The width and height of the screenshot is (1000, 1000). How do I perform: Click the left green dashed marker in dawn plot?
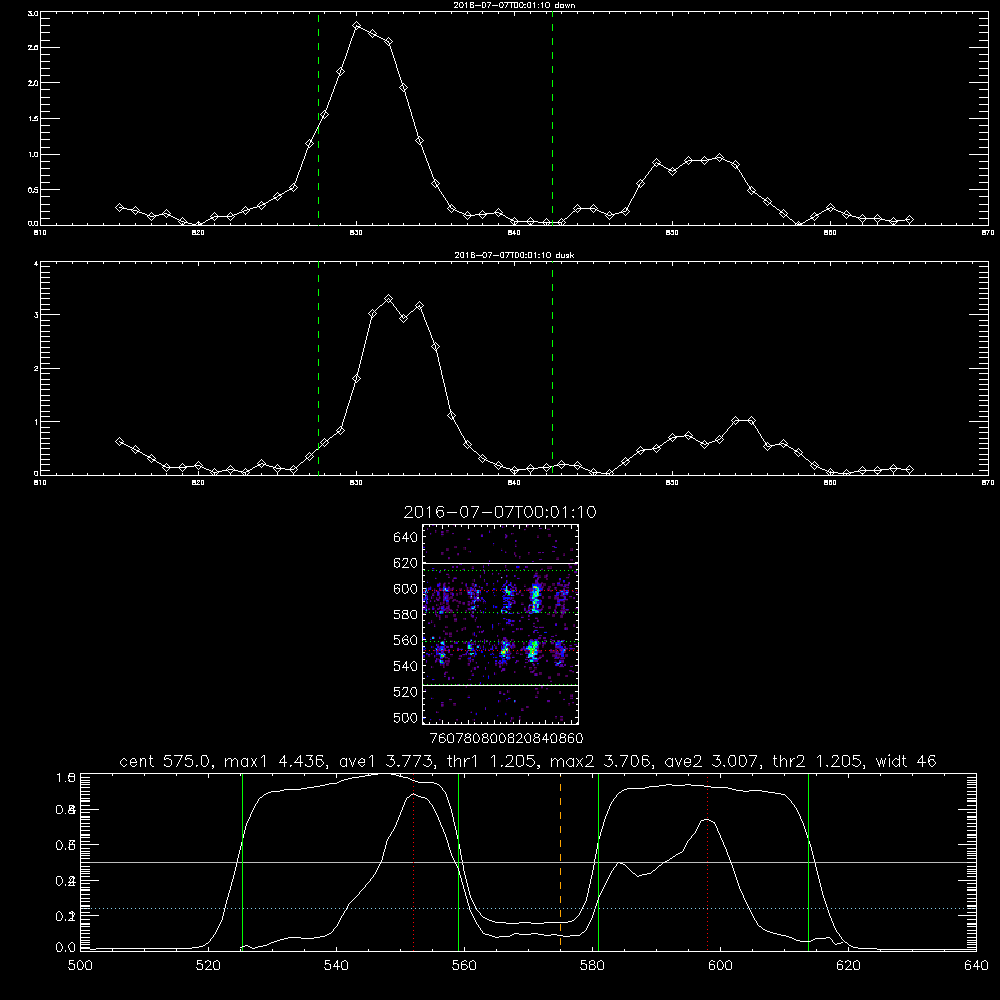(318, 119)
